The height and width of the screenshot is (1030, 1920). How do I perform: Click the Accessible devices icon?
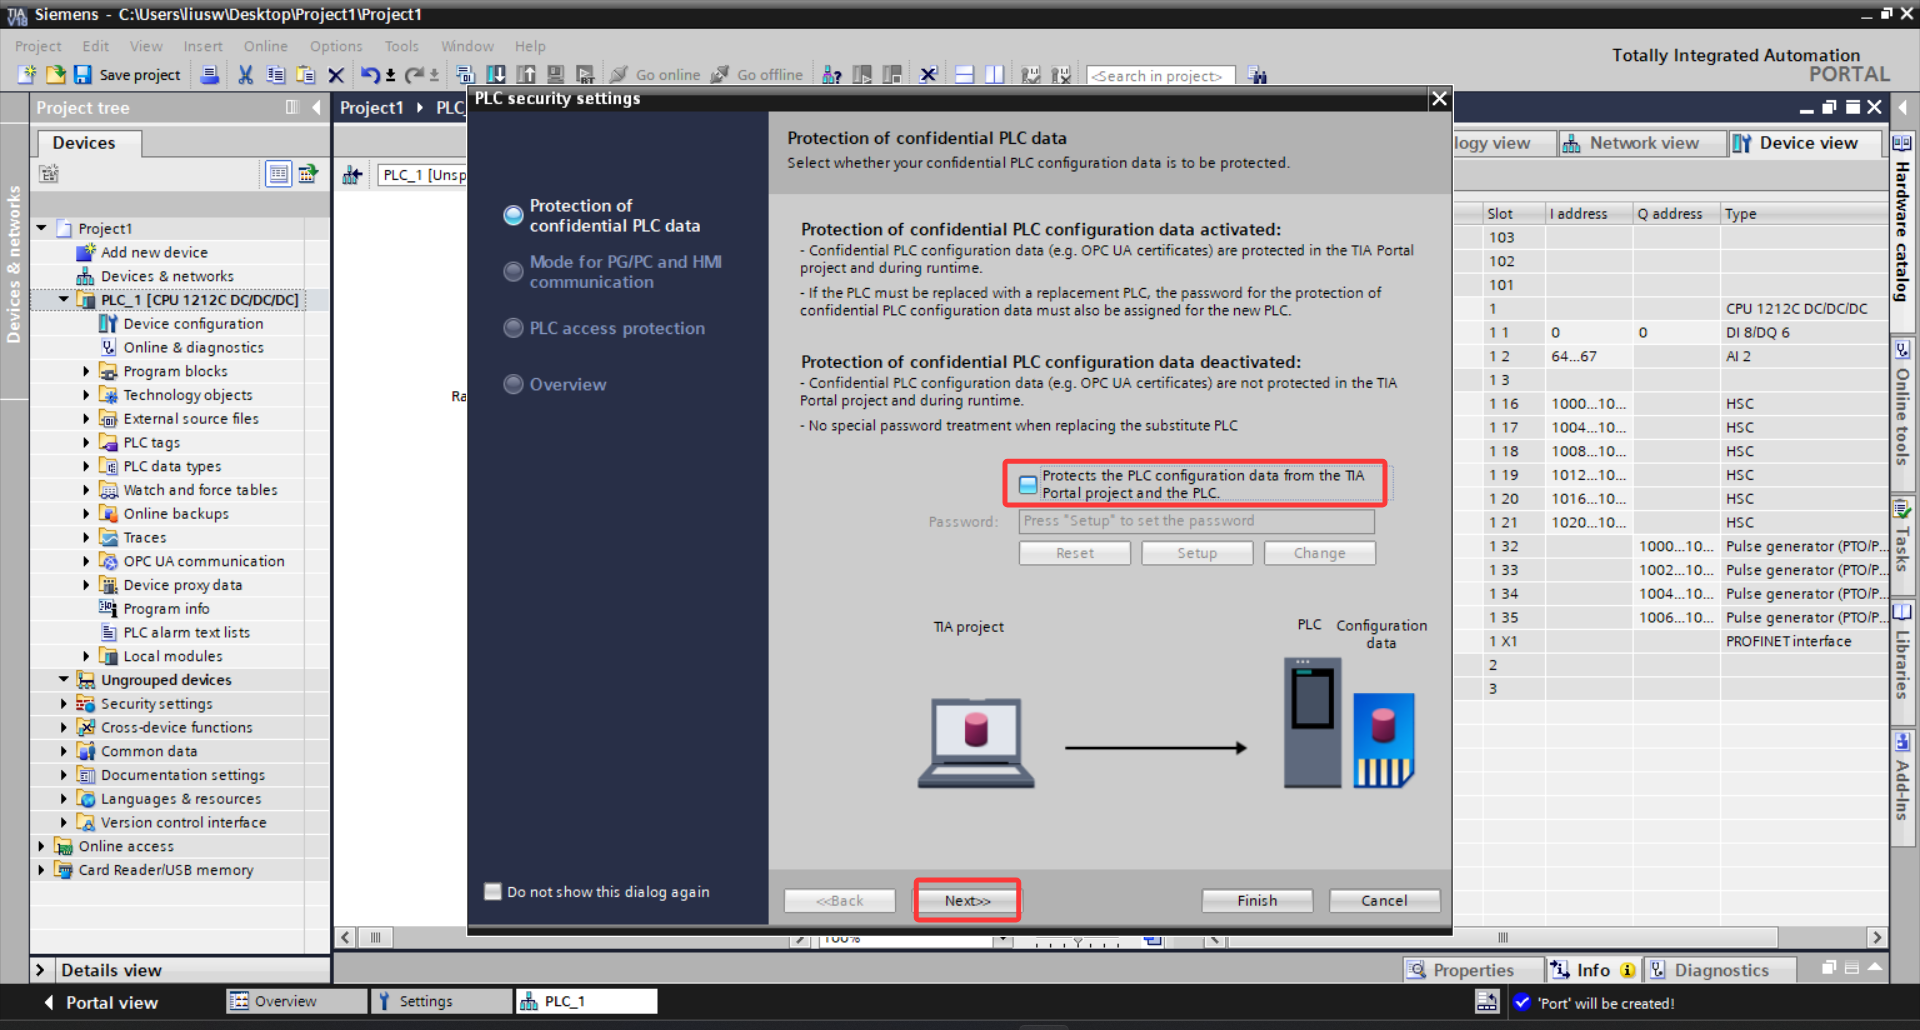pos(831,74)
